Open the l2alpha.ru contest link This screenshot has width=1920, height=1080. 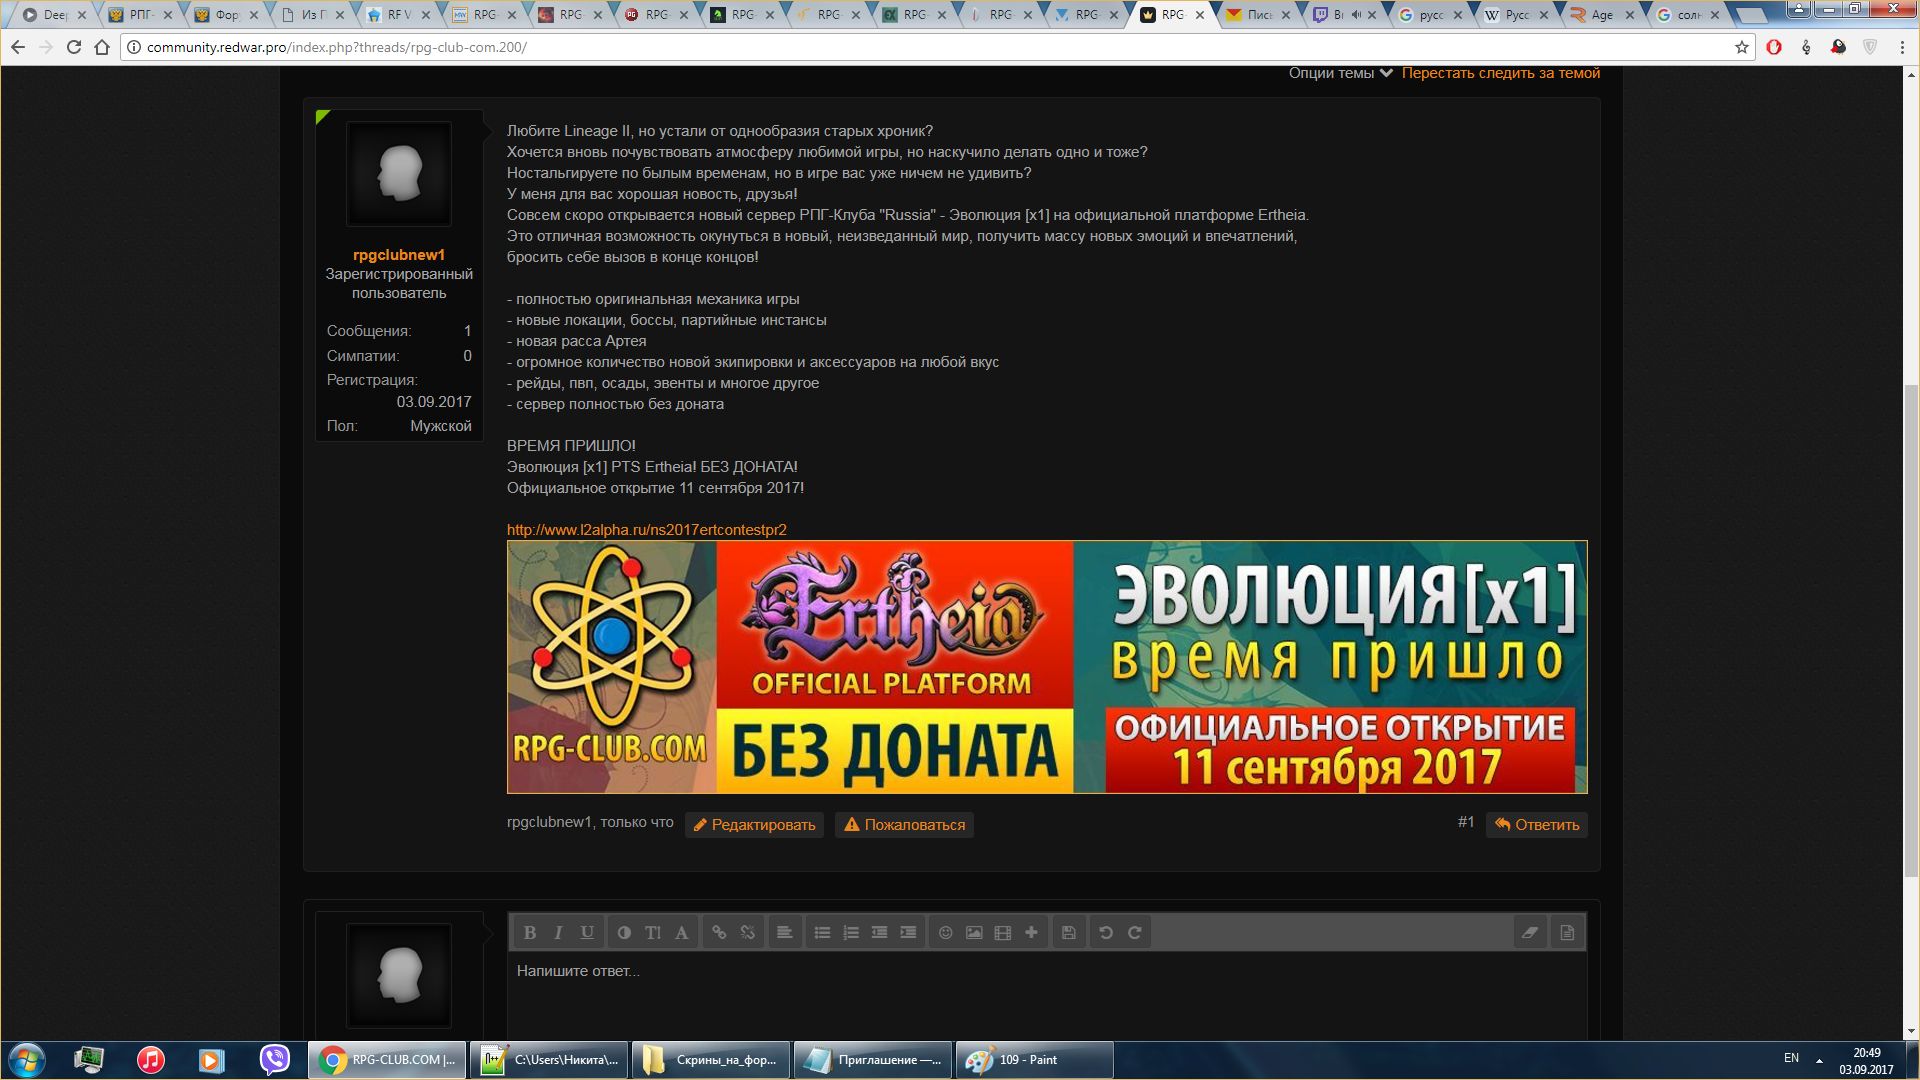point(647,530)
